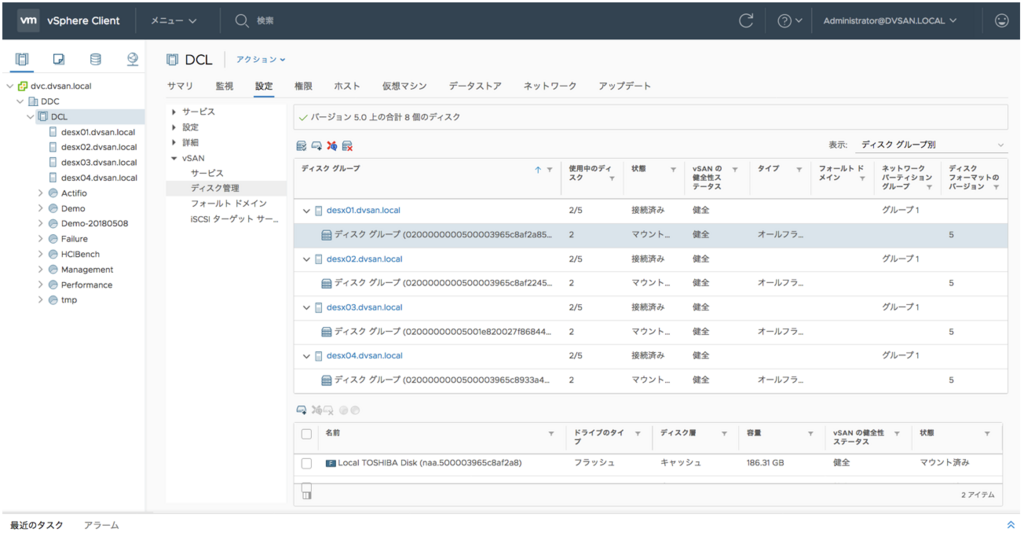Screen dimensions: 1024x536
Task: Click the sort arrow in Disk Group column
Action: point(537,169)
